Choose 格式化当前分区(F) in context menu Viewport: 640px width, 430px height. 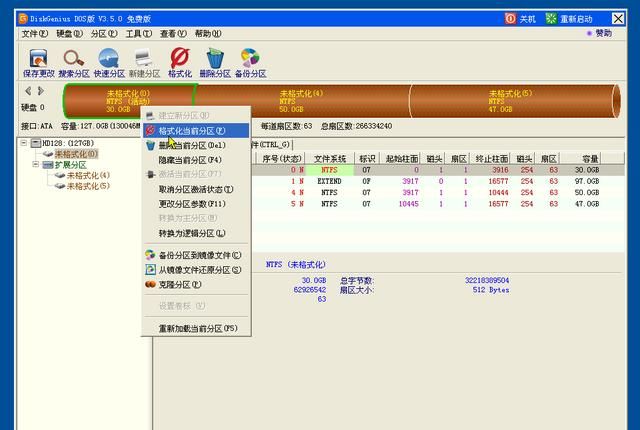click(x=196, y=131)
